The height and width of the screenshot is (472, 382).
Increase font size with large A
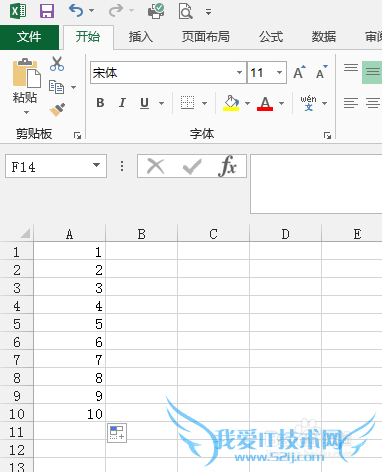pyautogui.click(x=299, y=72)
